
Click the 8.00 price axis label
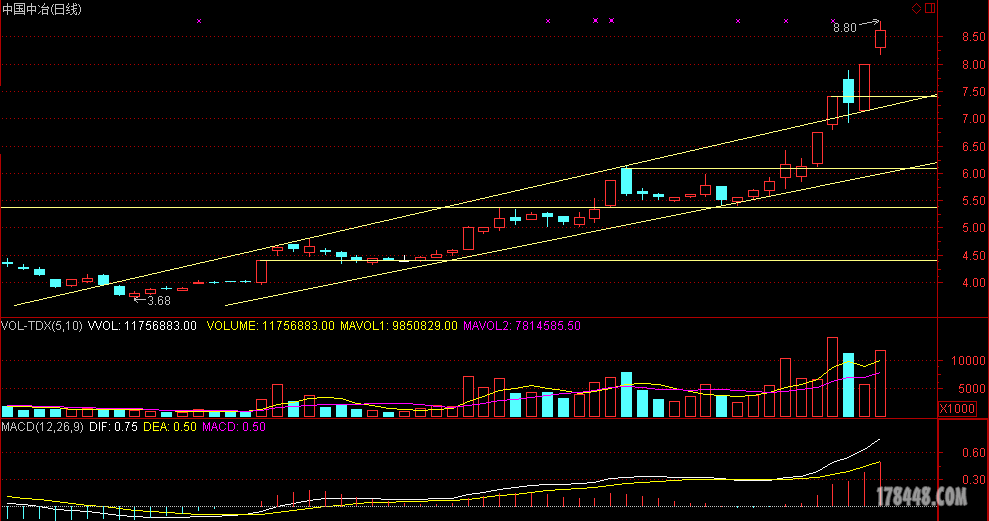click(x=973, y=64)
